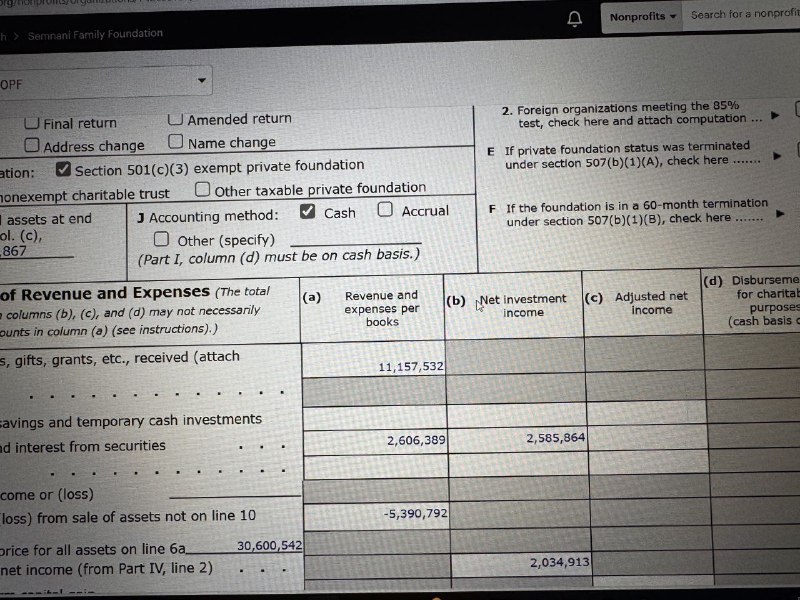This screenshot has height=600, width=800.
Task: Tick the Amended return checkbox
Action: (x=175, y=119)
